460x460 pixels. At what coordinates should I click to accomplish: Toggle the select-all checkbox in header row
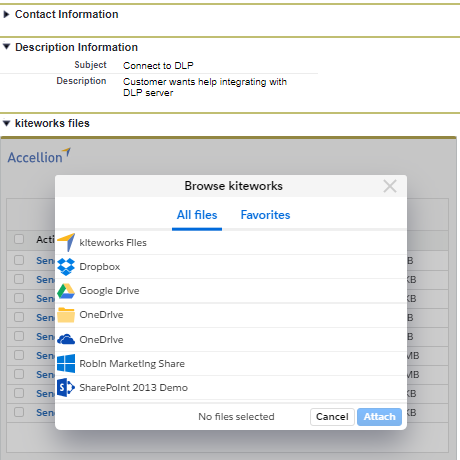point(19,239)
